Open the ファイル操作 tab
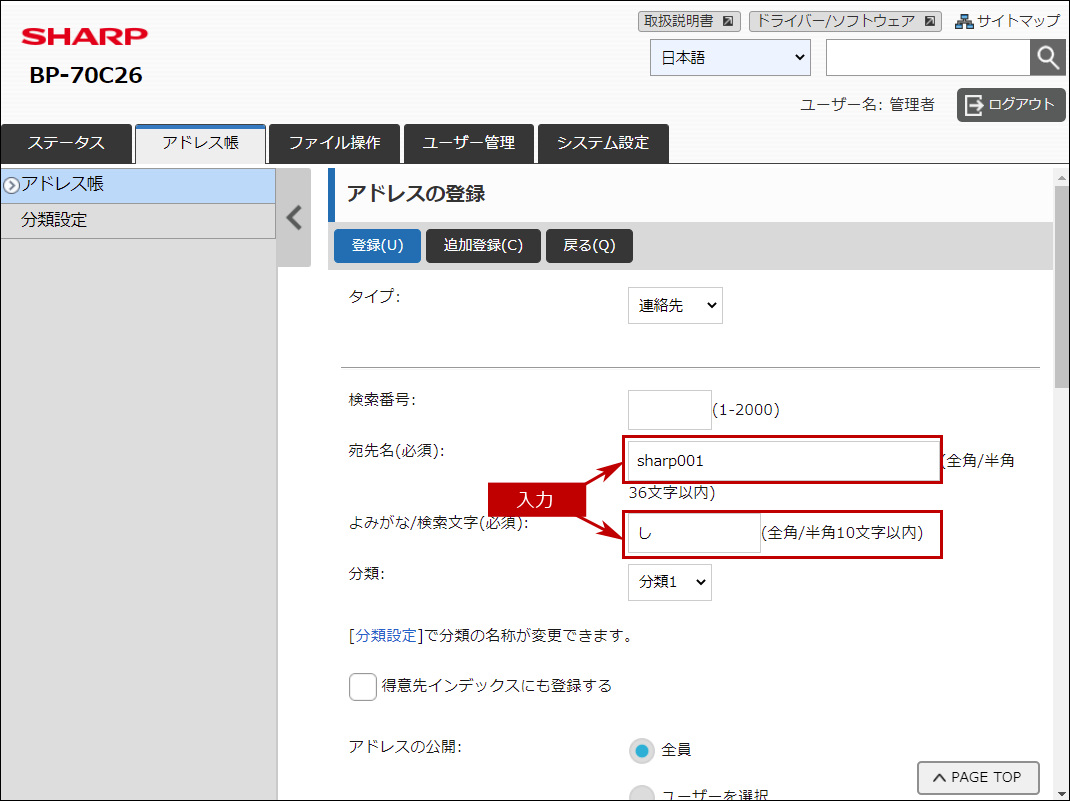 pyautogui.click(x=334, y=143)
